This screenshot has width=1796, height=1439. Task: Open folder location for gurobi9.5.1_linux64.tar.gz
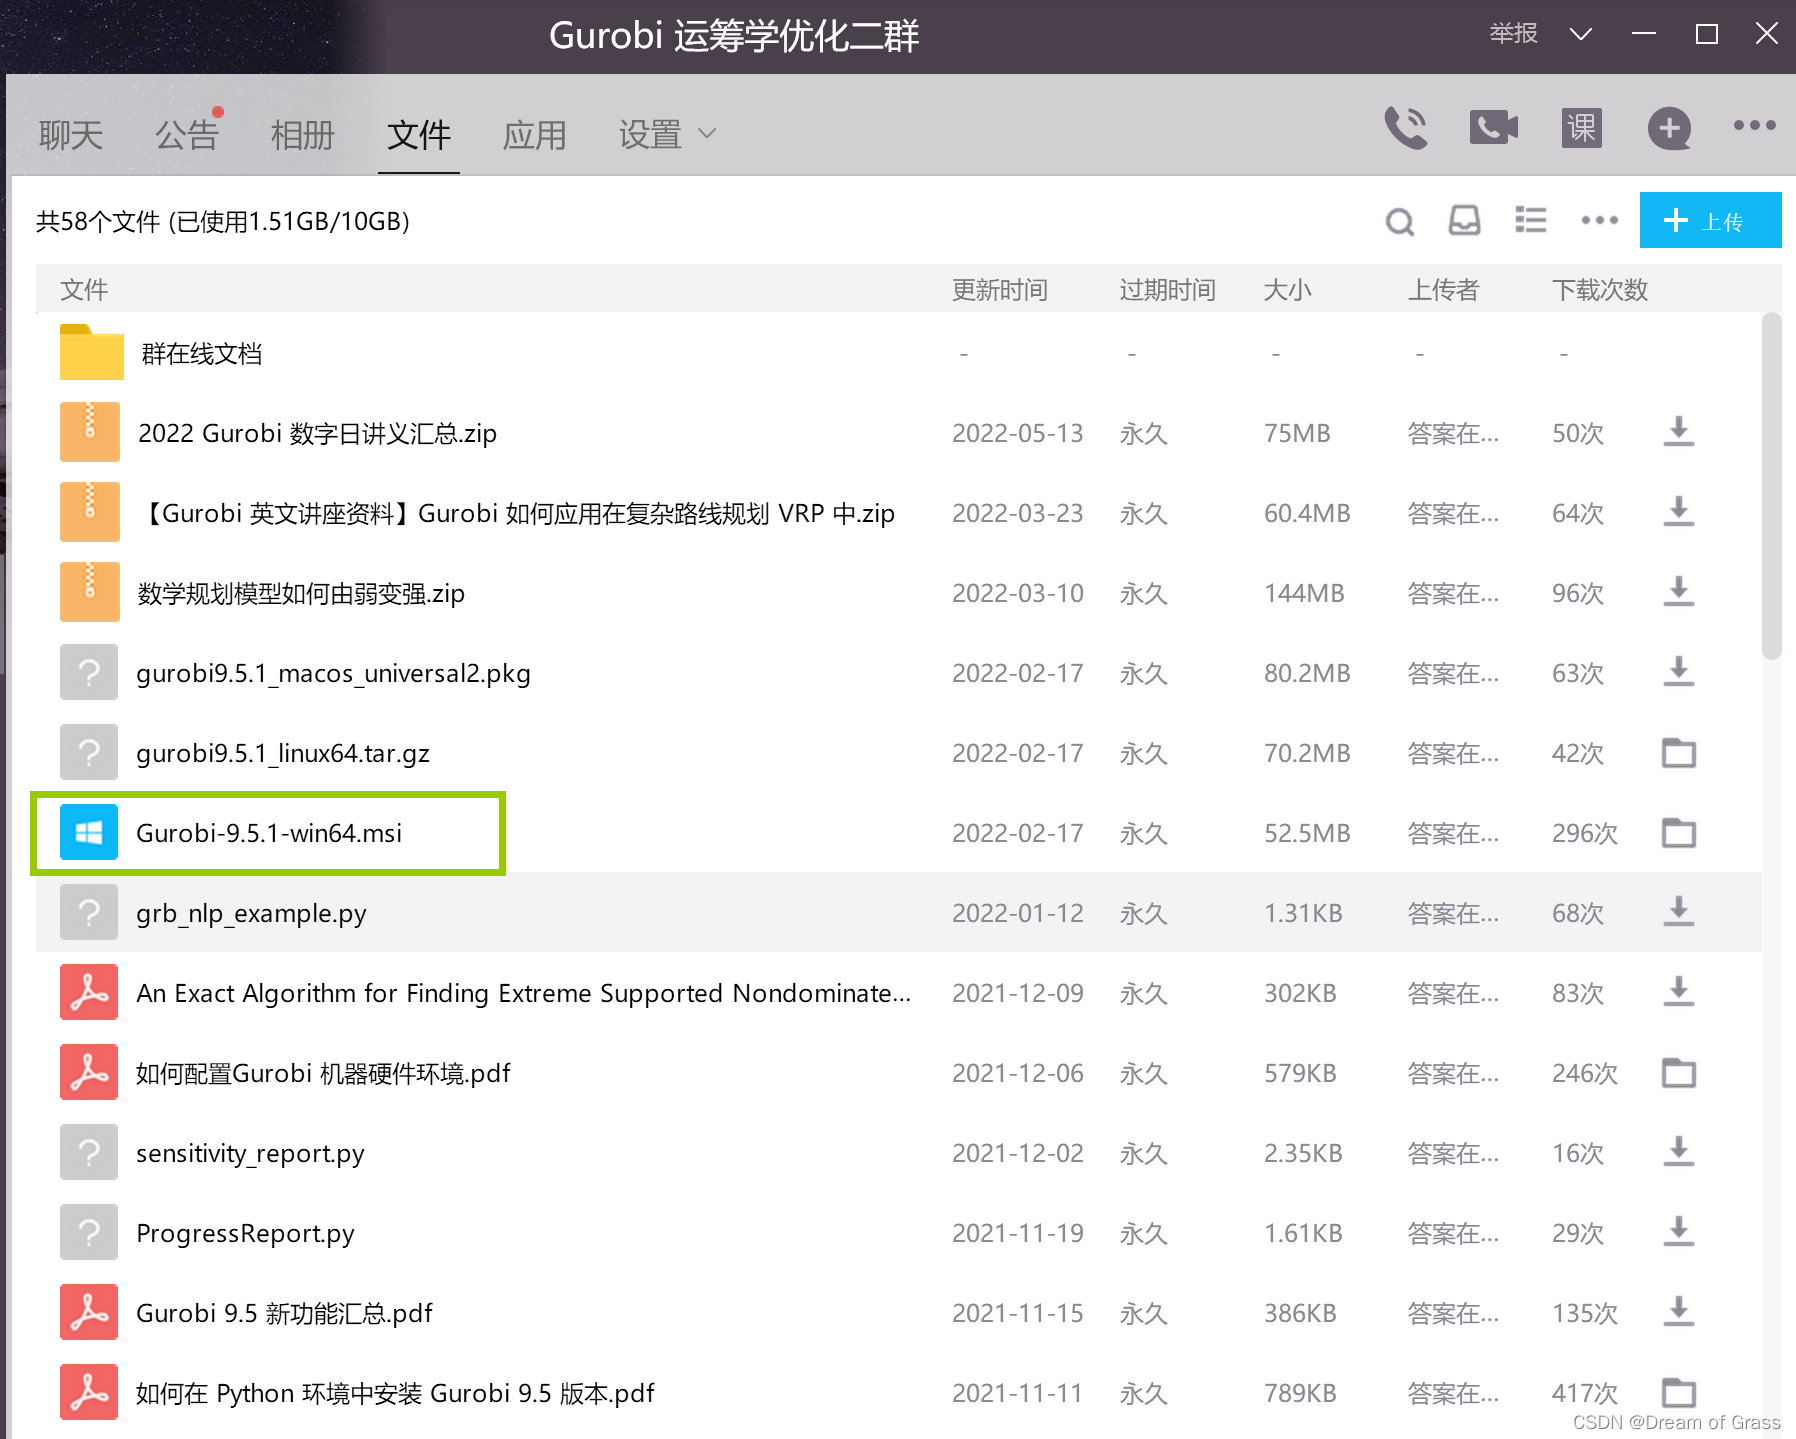coord(1678,753)
